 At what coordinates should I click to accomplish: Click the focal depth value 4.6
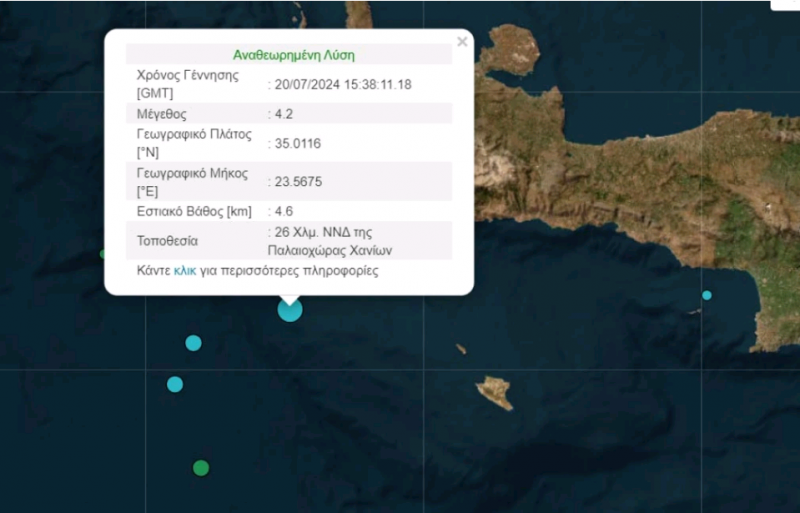tap(282, 211)
